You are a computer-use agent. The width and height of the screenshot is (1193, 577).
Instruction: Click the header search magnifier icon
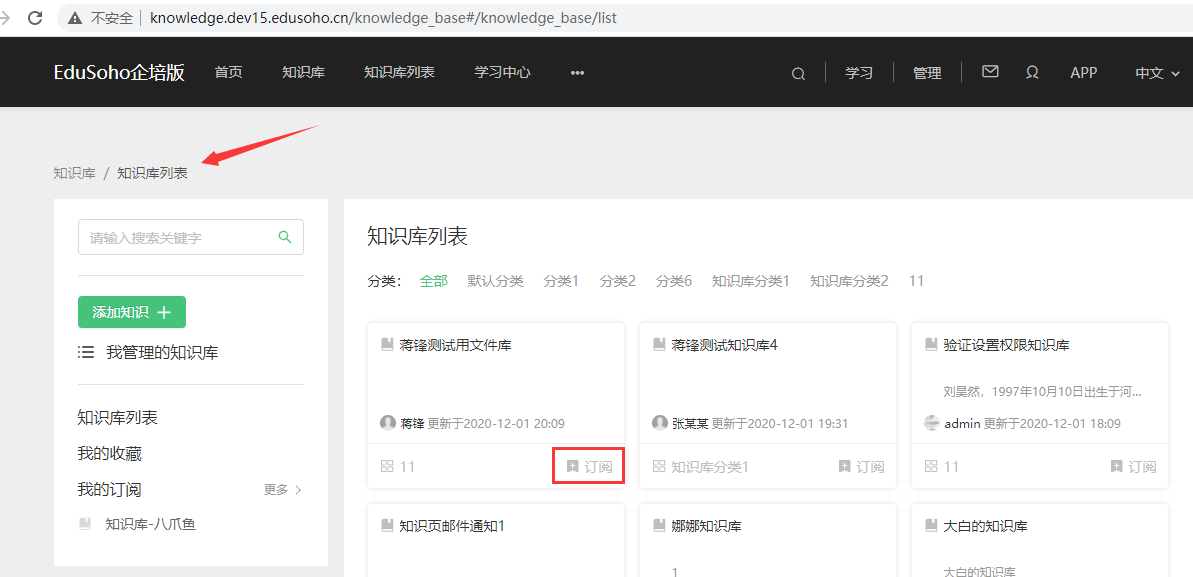point(798,74)
